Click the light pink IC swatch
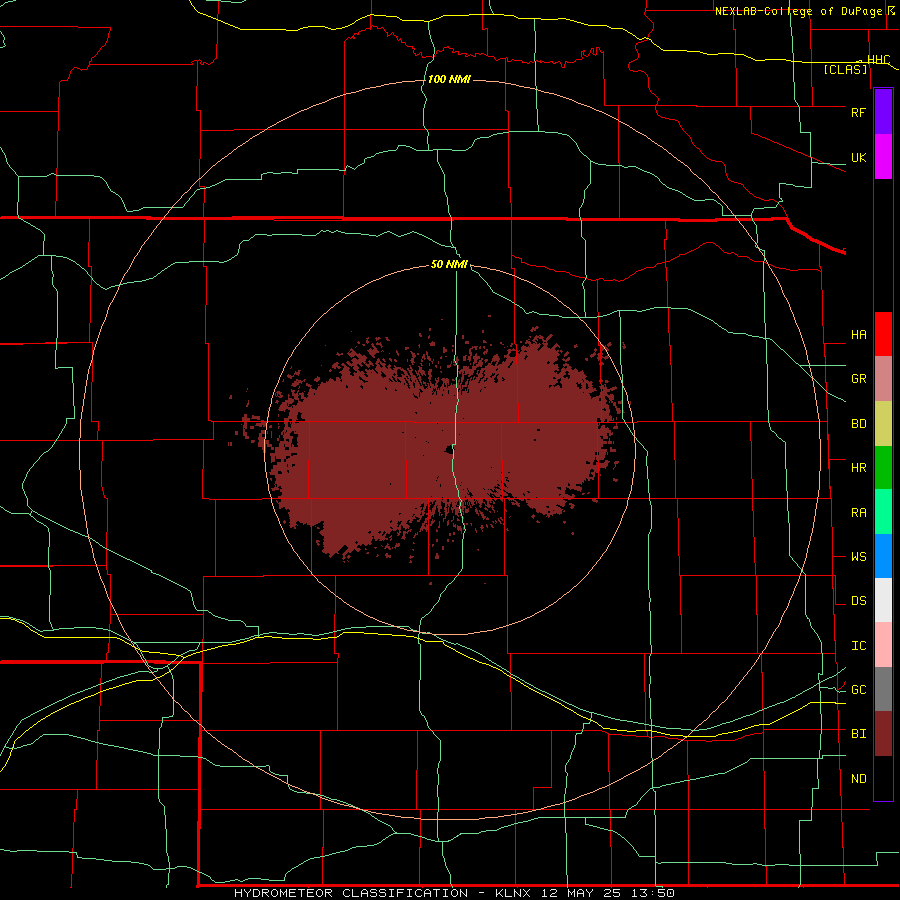 883,645
